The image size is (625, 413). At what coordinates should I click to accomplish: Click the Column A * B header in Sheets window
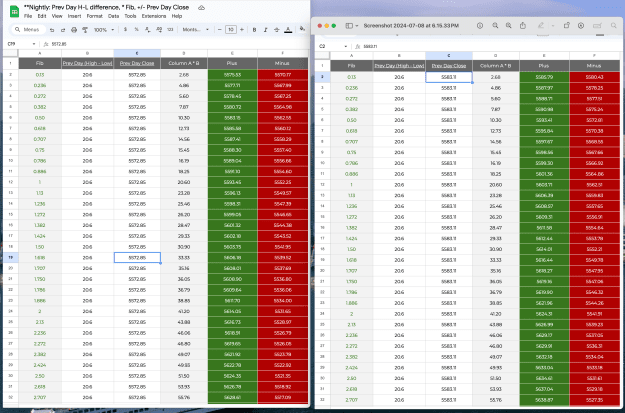point(184,63)
